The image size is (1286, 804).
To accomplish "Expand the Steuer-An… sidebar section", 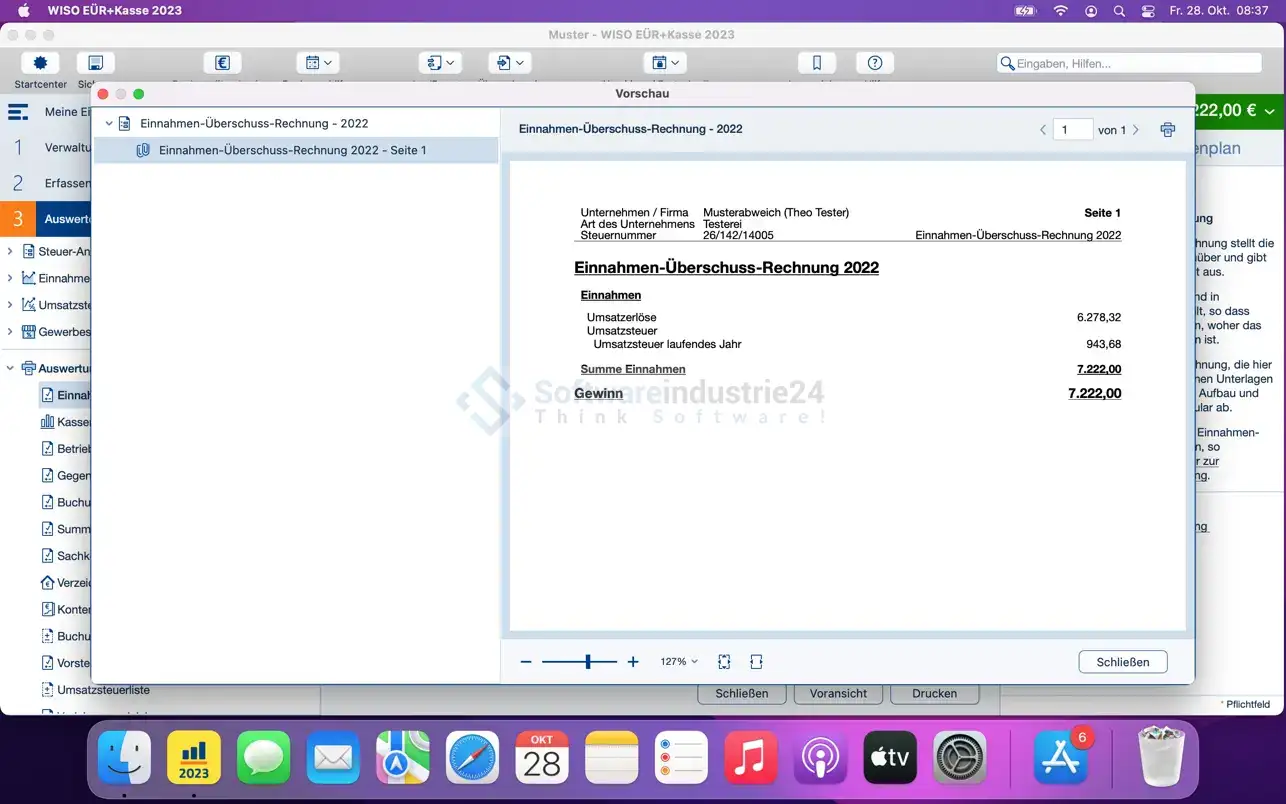I will pyautogui.click(x=10, y=251).
